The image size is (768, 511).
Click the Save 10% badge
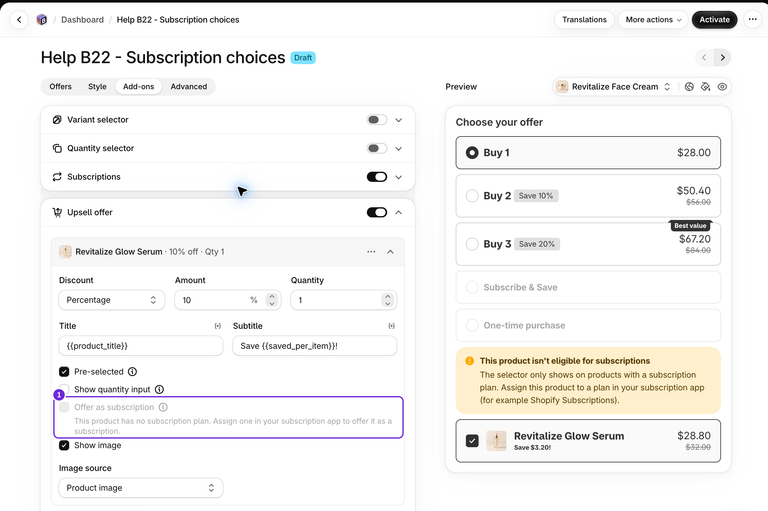(x=536, y=195)
